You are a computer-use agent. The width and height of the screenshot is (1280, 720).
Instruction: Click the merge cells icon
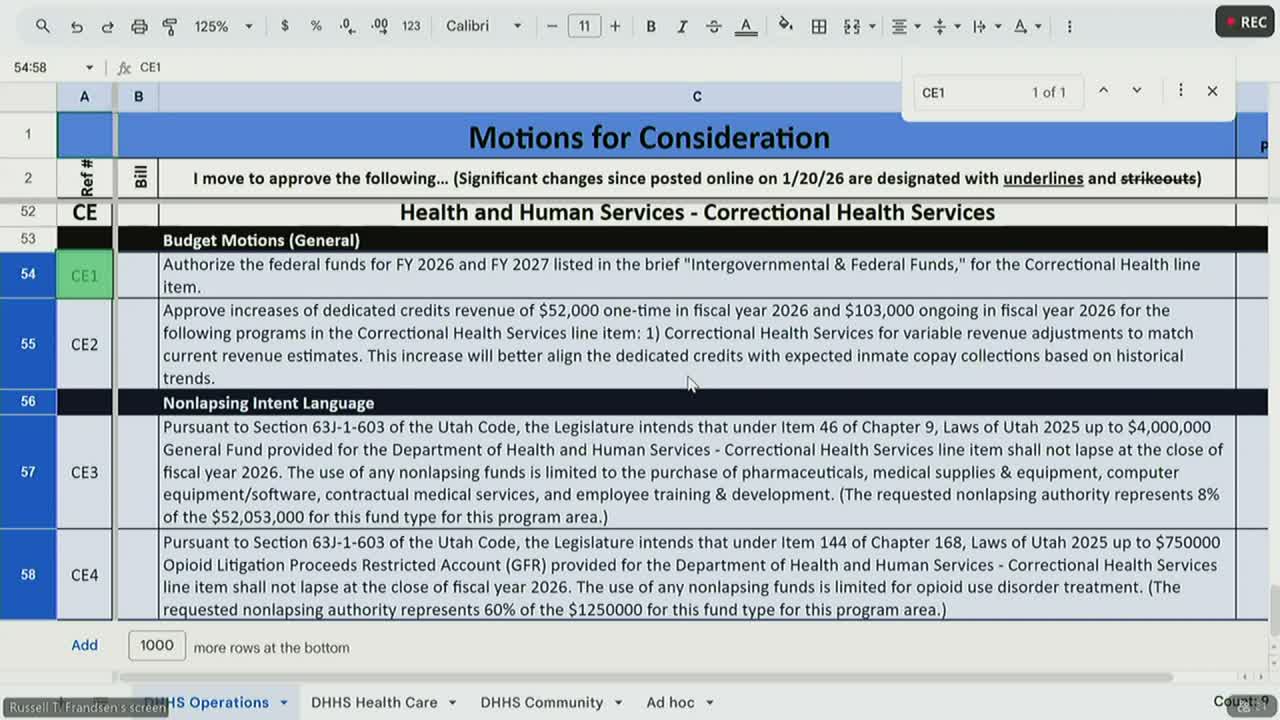coord(852,26)
